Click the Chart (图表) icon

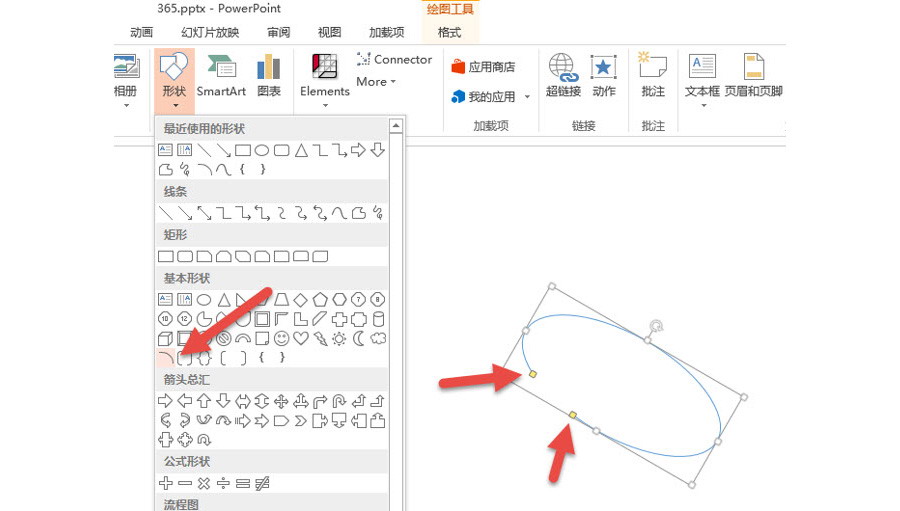[x=268, y=76]
